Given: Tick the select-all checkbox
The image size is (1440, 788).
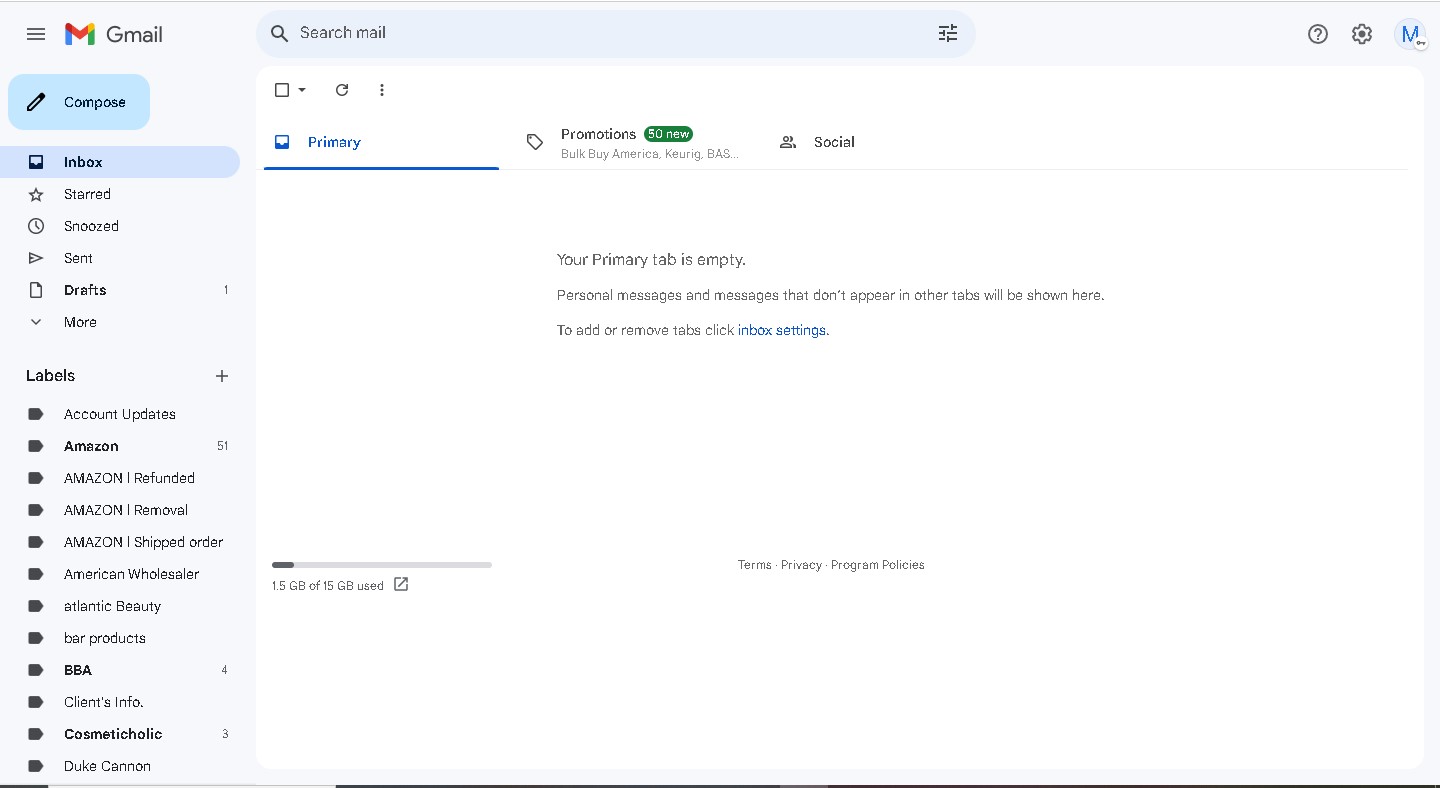Looking at the screenshot, I should coord(282,90).
